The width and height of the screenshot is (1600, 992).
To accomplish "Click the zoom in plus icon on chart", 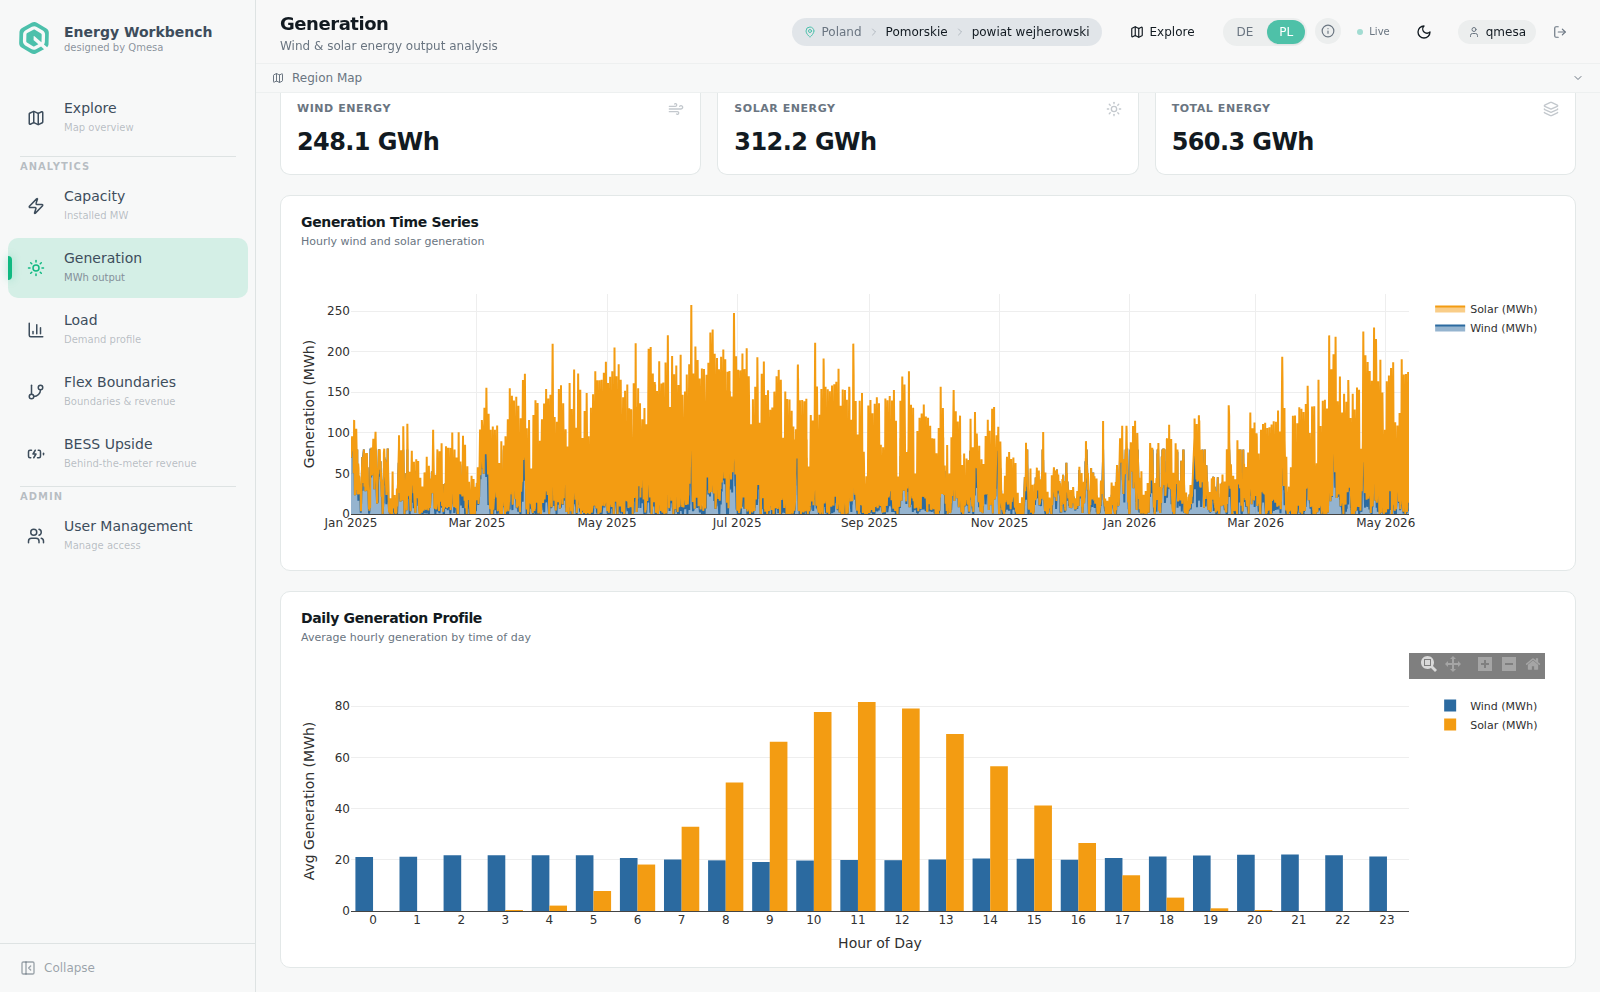I will (x=1485, y=665).
